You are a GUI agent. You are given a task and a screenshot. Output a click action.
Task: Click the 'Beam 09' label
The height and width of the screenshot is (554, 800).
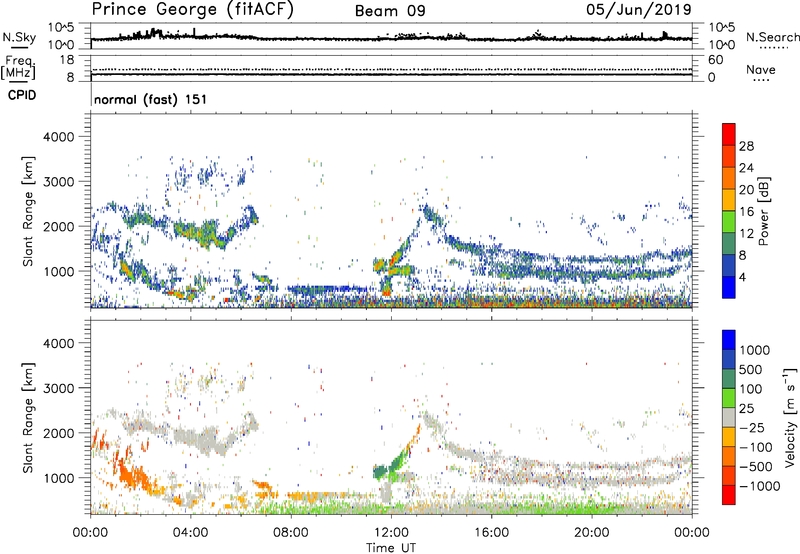[390, 11]
